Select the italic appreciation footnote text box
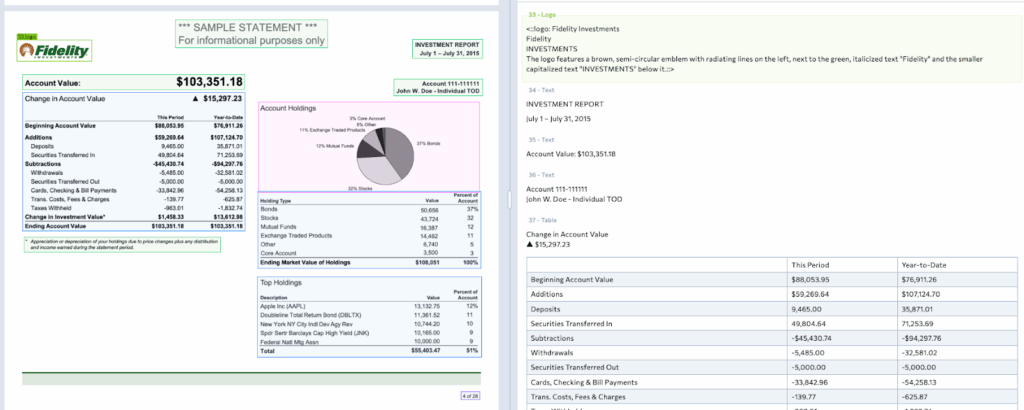Image resolution: width=1024 pixels, height=410 pixels. pos(120,244)
